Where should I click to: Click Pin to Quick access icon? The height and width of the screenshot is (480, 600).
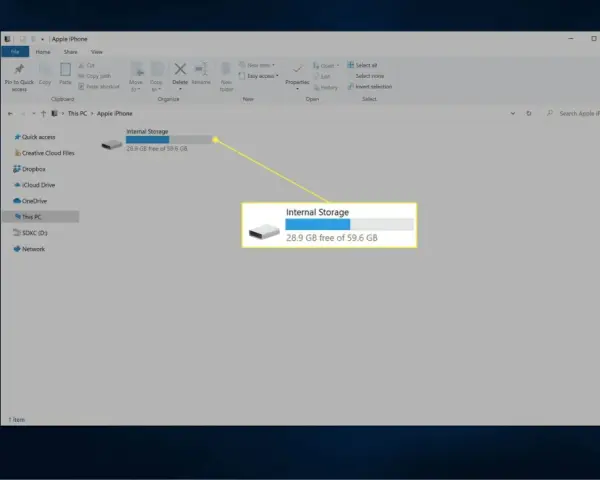[19, 70]
